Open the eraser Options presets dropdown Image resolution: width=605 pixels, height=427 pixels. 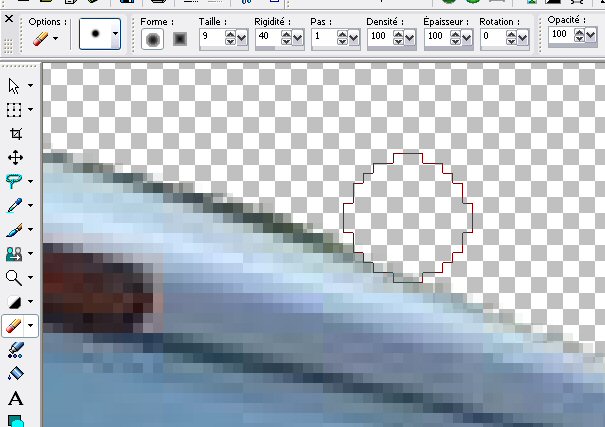pyautogui.click(x=56, y=38)
